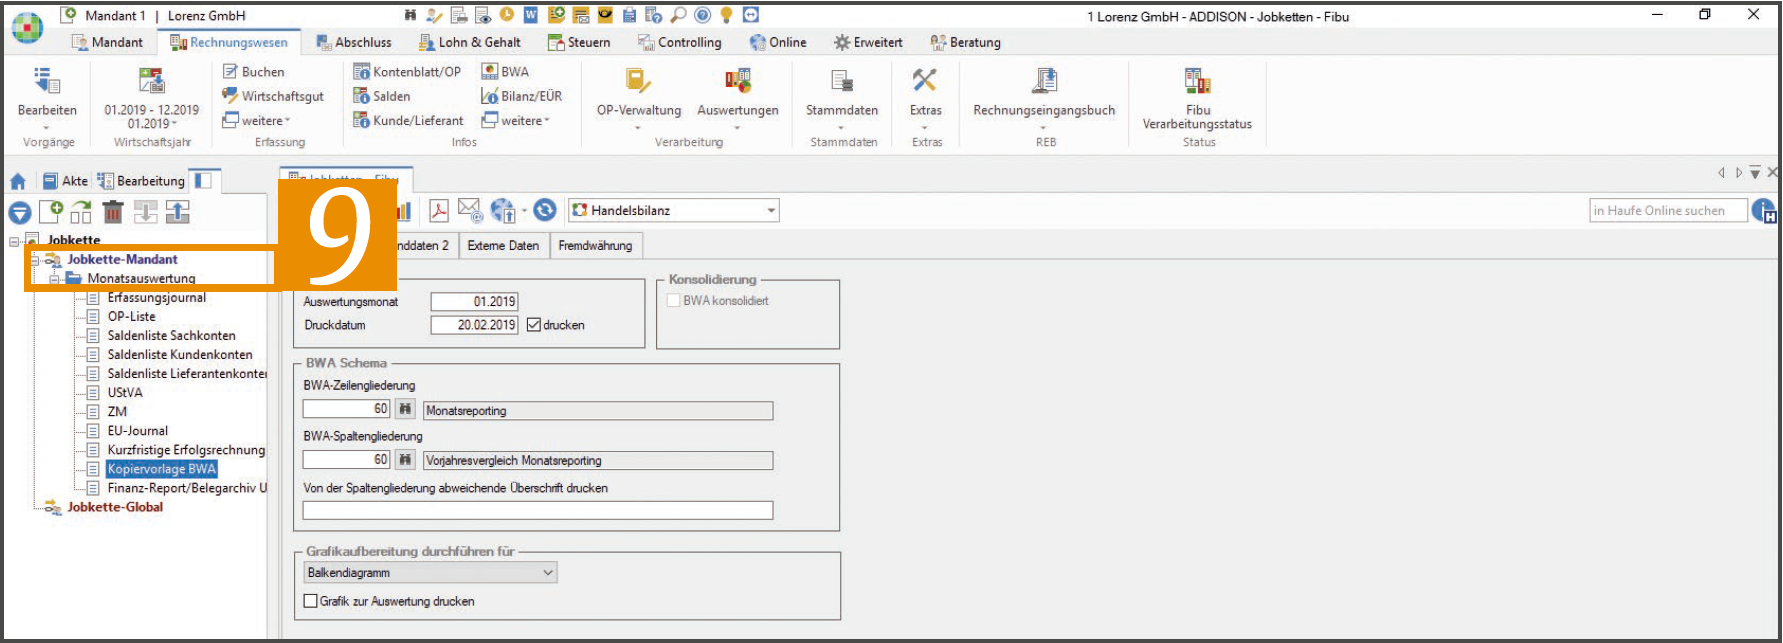Expand the weitere dropdown in Infos group
This screenshot has height=643, width=1783.
[516, 121]
